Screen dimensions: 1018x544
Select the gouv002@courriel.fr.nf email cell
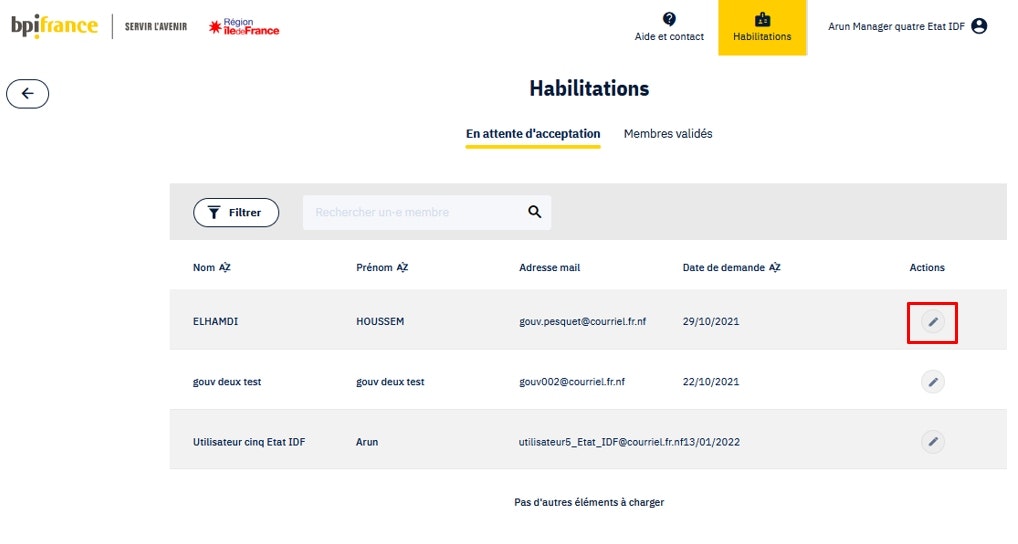[572, 382]
